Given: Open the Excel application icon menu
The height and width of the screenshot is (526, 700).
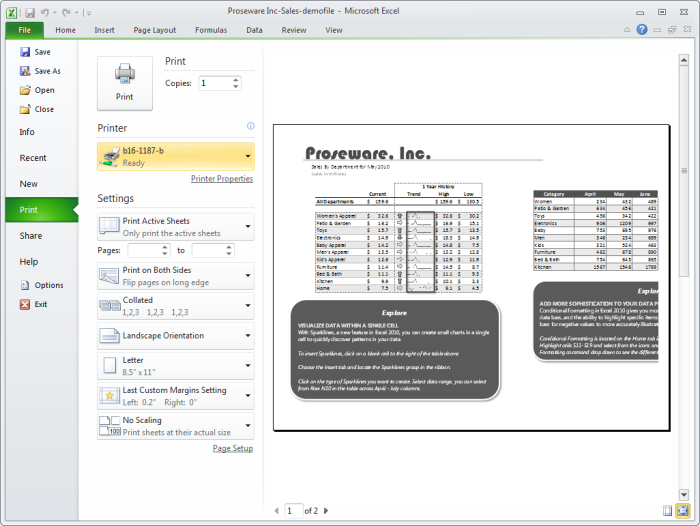Looking at the screenshot, I should click(x=12, y=13).
